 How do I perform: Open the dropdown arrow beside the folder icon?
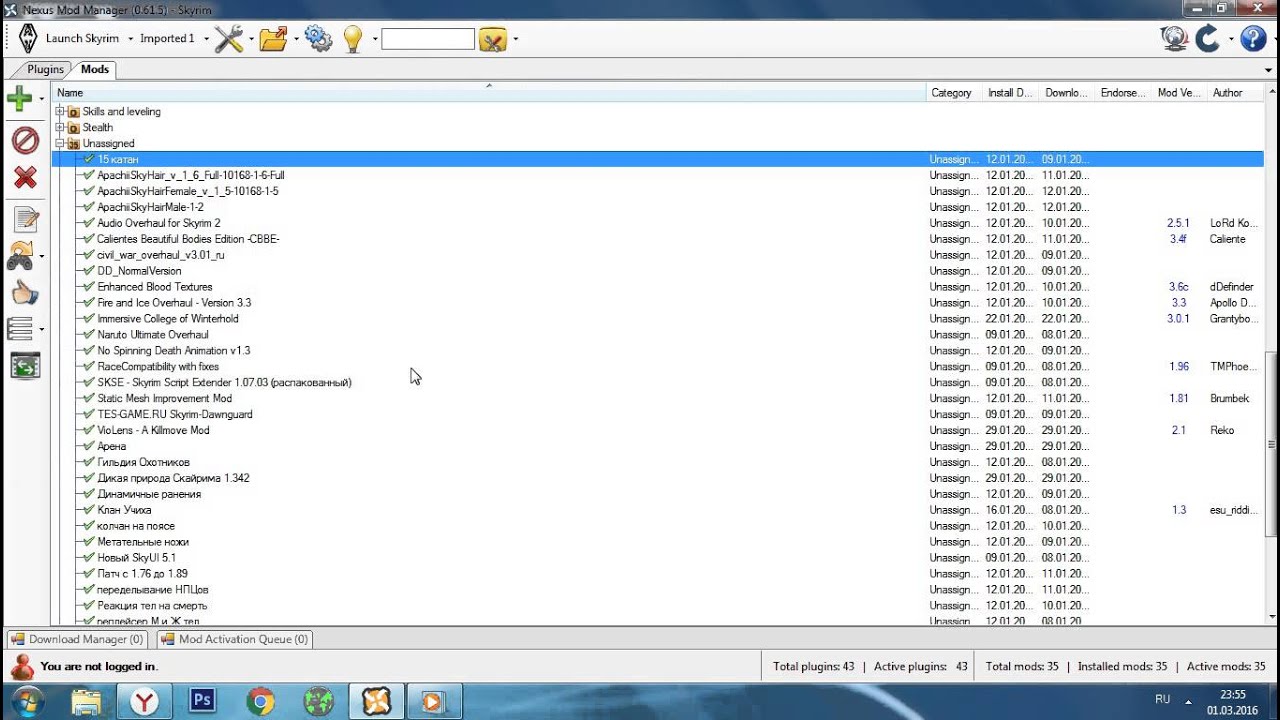pos(296,39)
